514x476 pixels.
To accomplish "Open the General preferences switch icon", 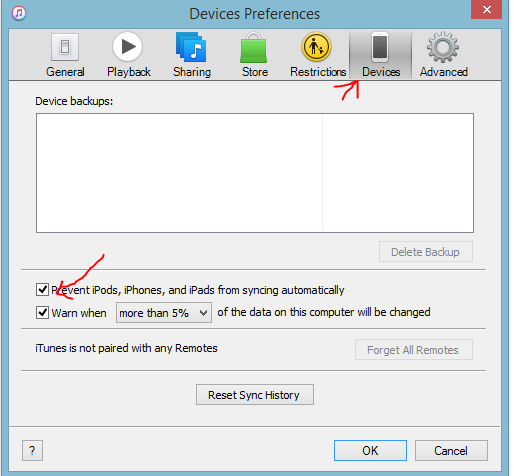I will tap(65, 47).
